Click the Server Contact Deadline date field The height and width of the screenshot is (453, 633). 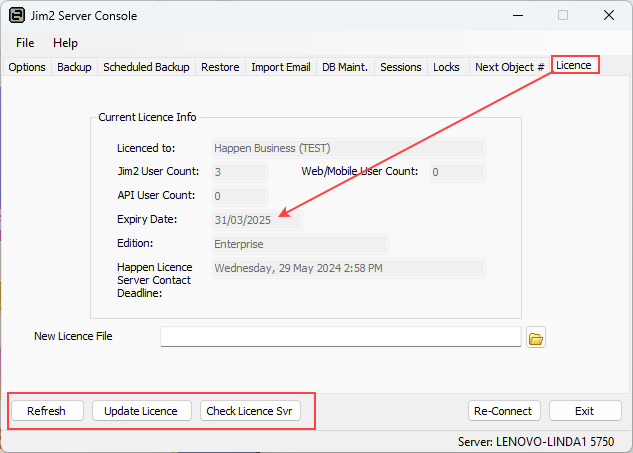click(x=349, y=268)
